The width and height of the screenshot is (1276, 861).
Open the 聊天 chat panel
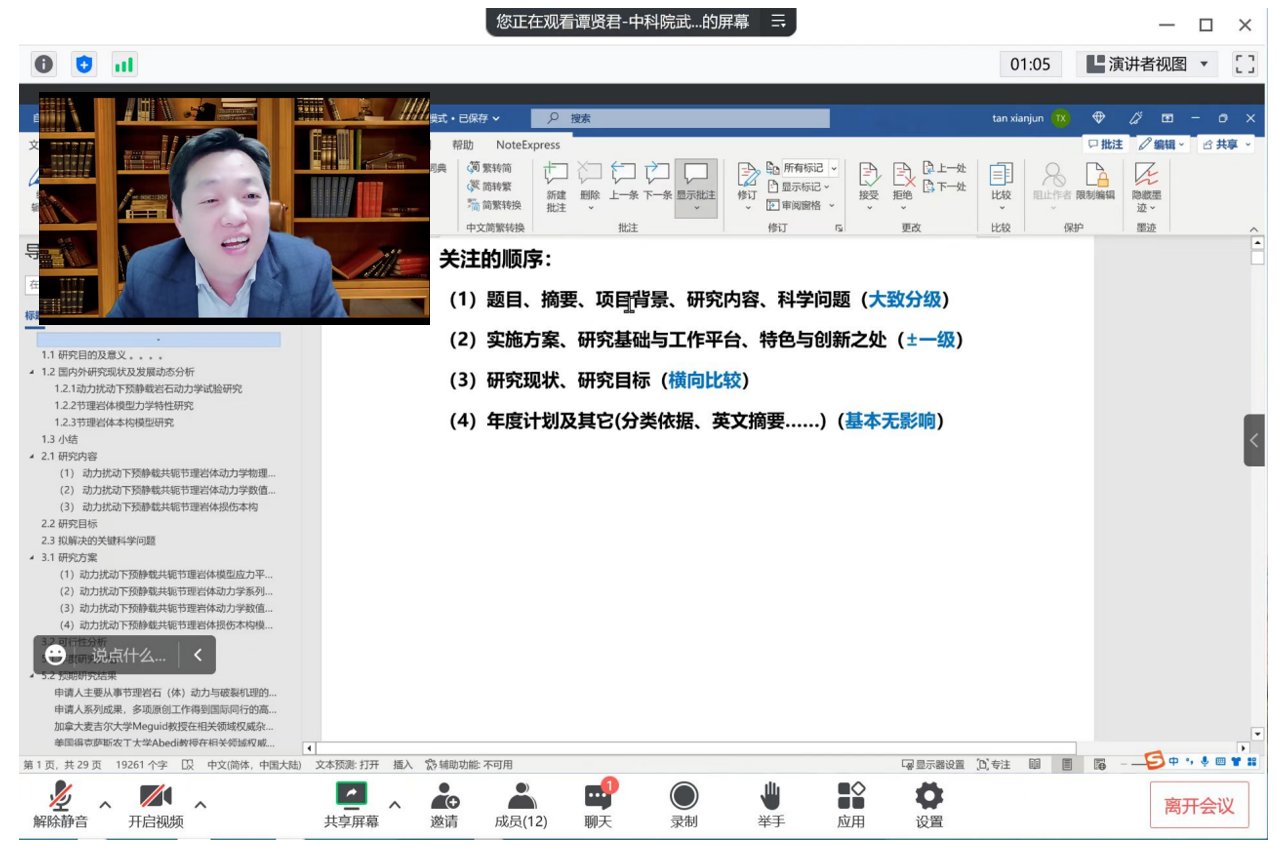pyautogui.click(x=598, y=796)
